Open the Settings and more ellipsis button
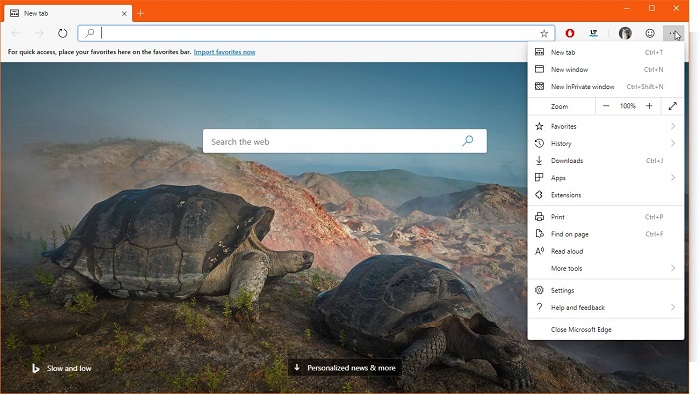 tap(673, 33)
